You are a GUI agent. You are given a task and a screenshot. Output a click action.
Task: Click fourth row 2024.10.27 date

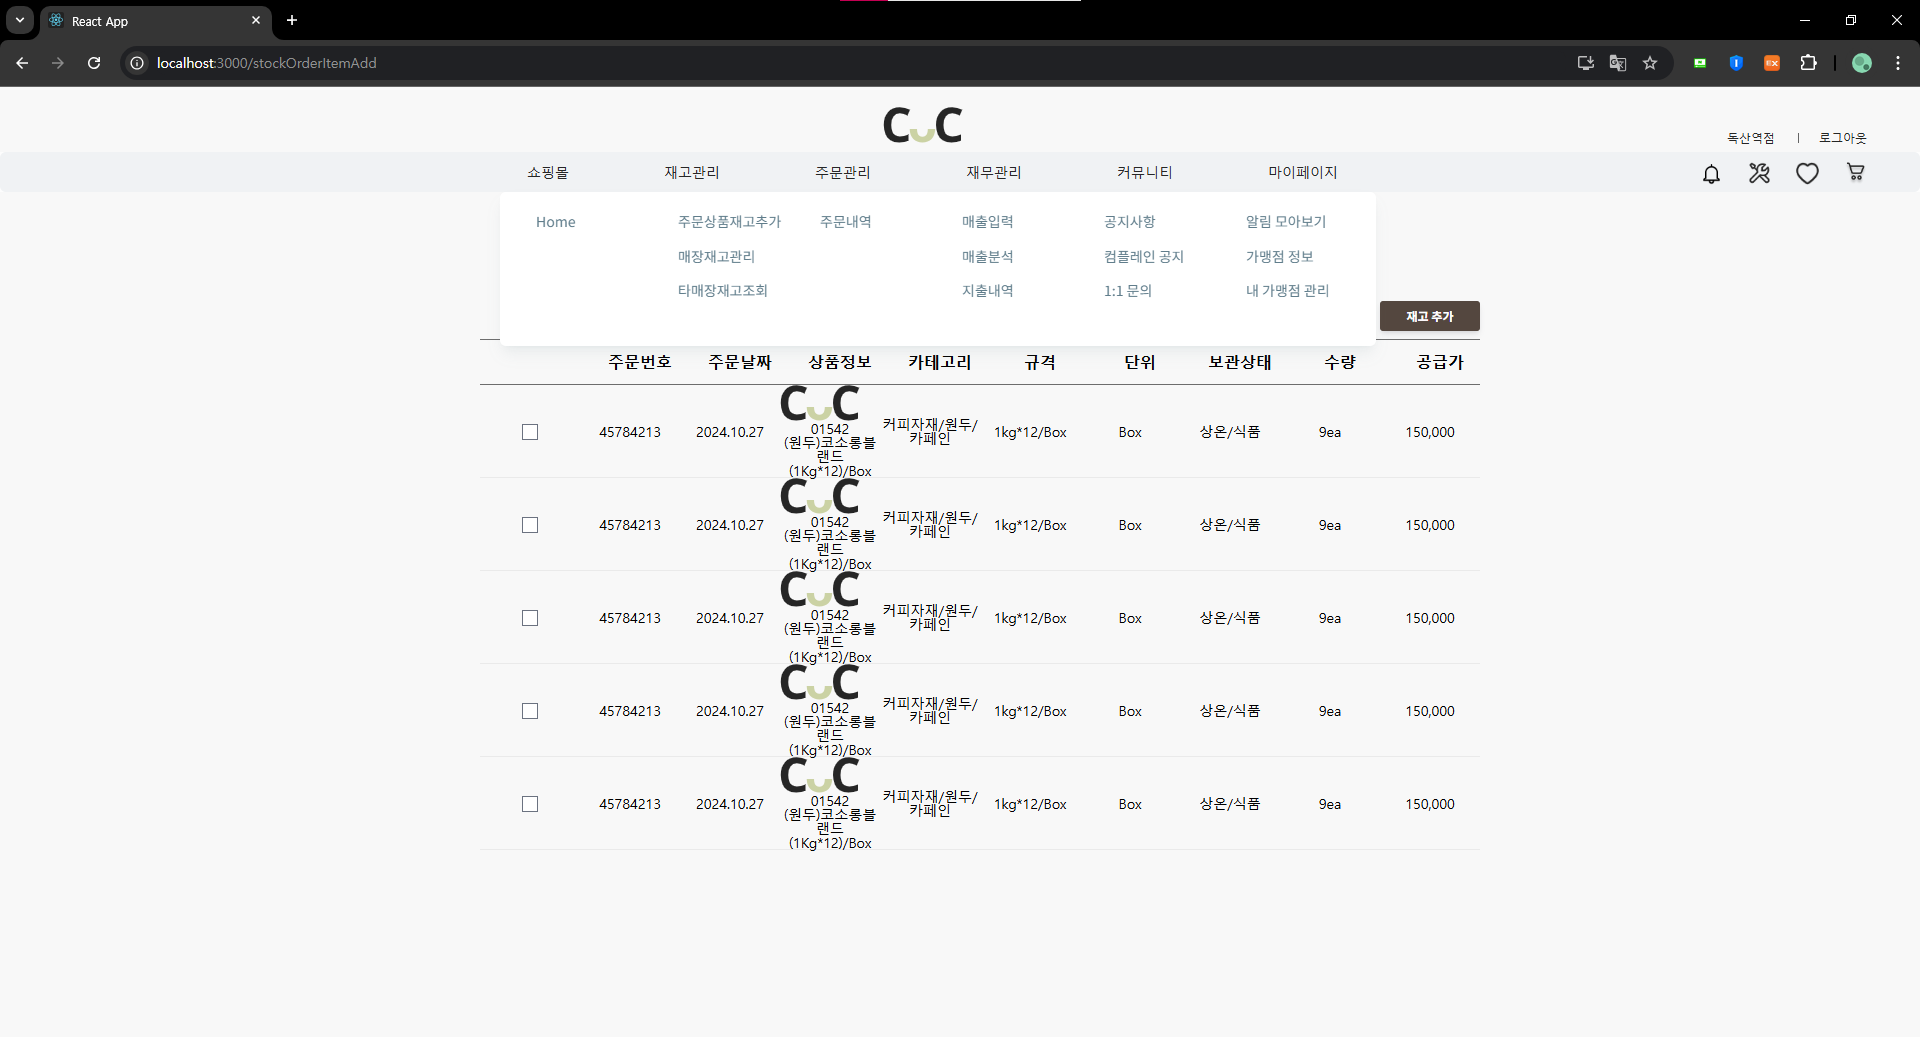coord(730,711)
